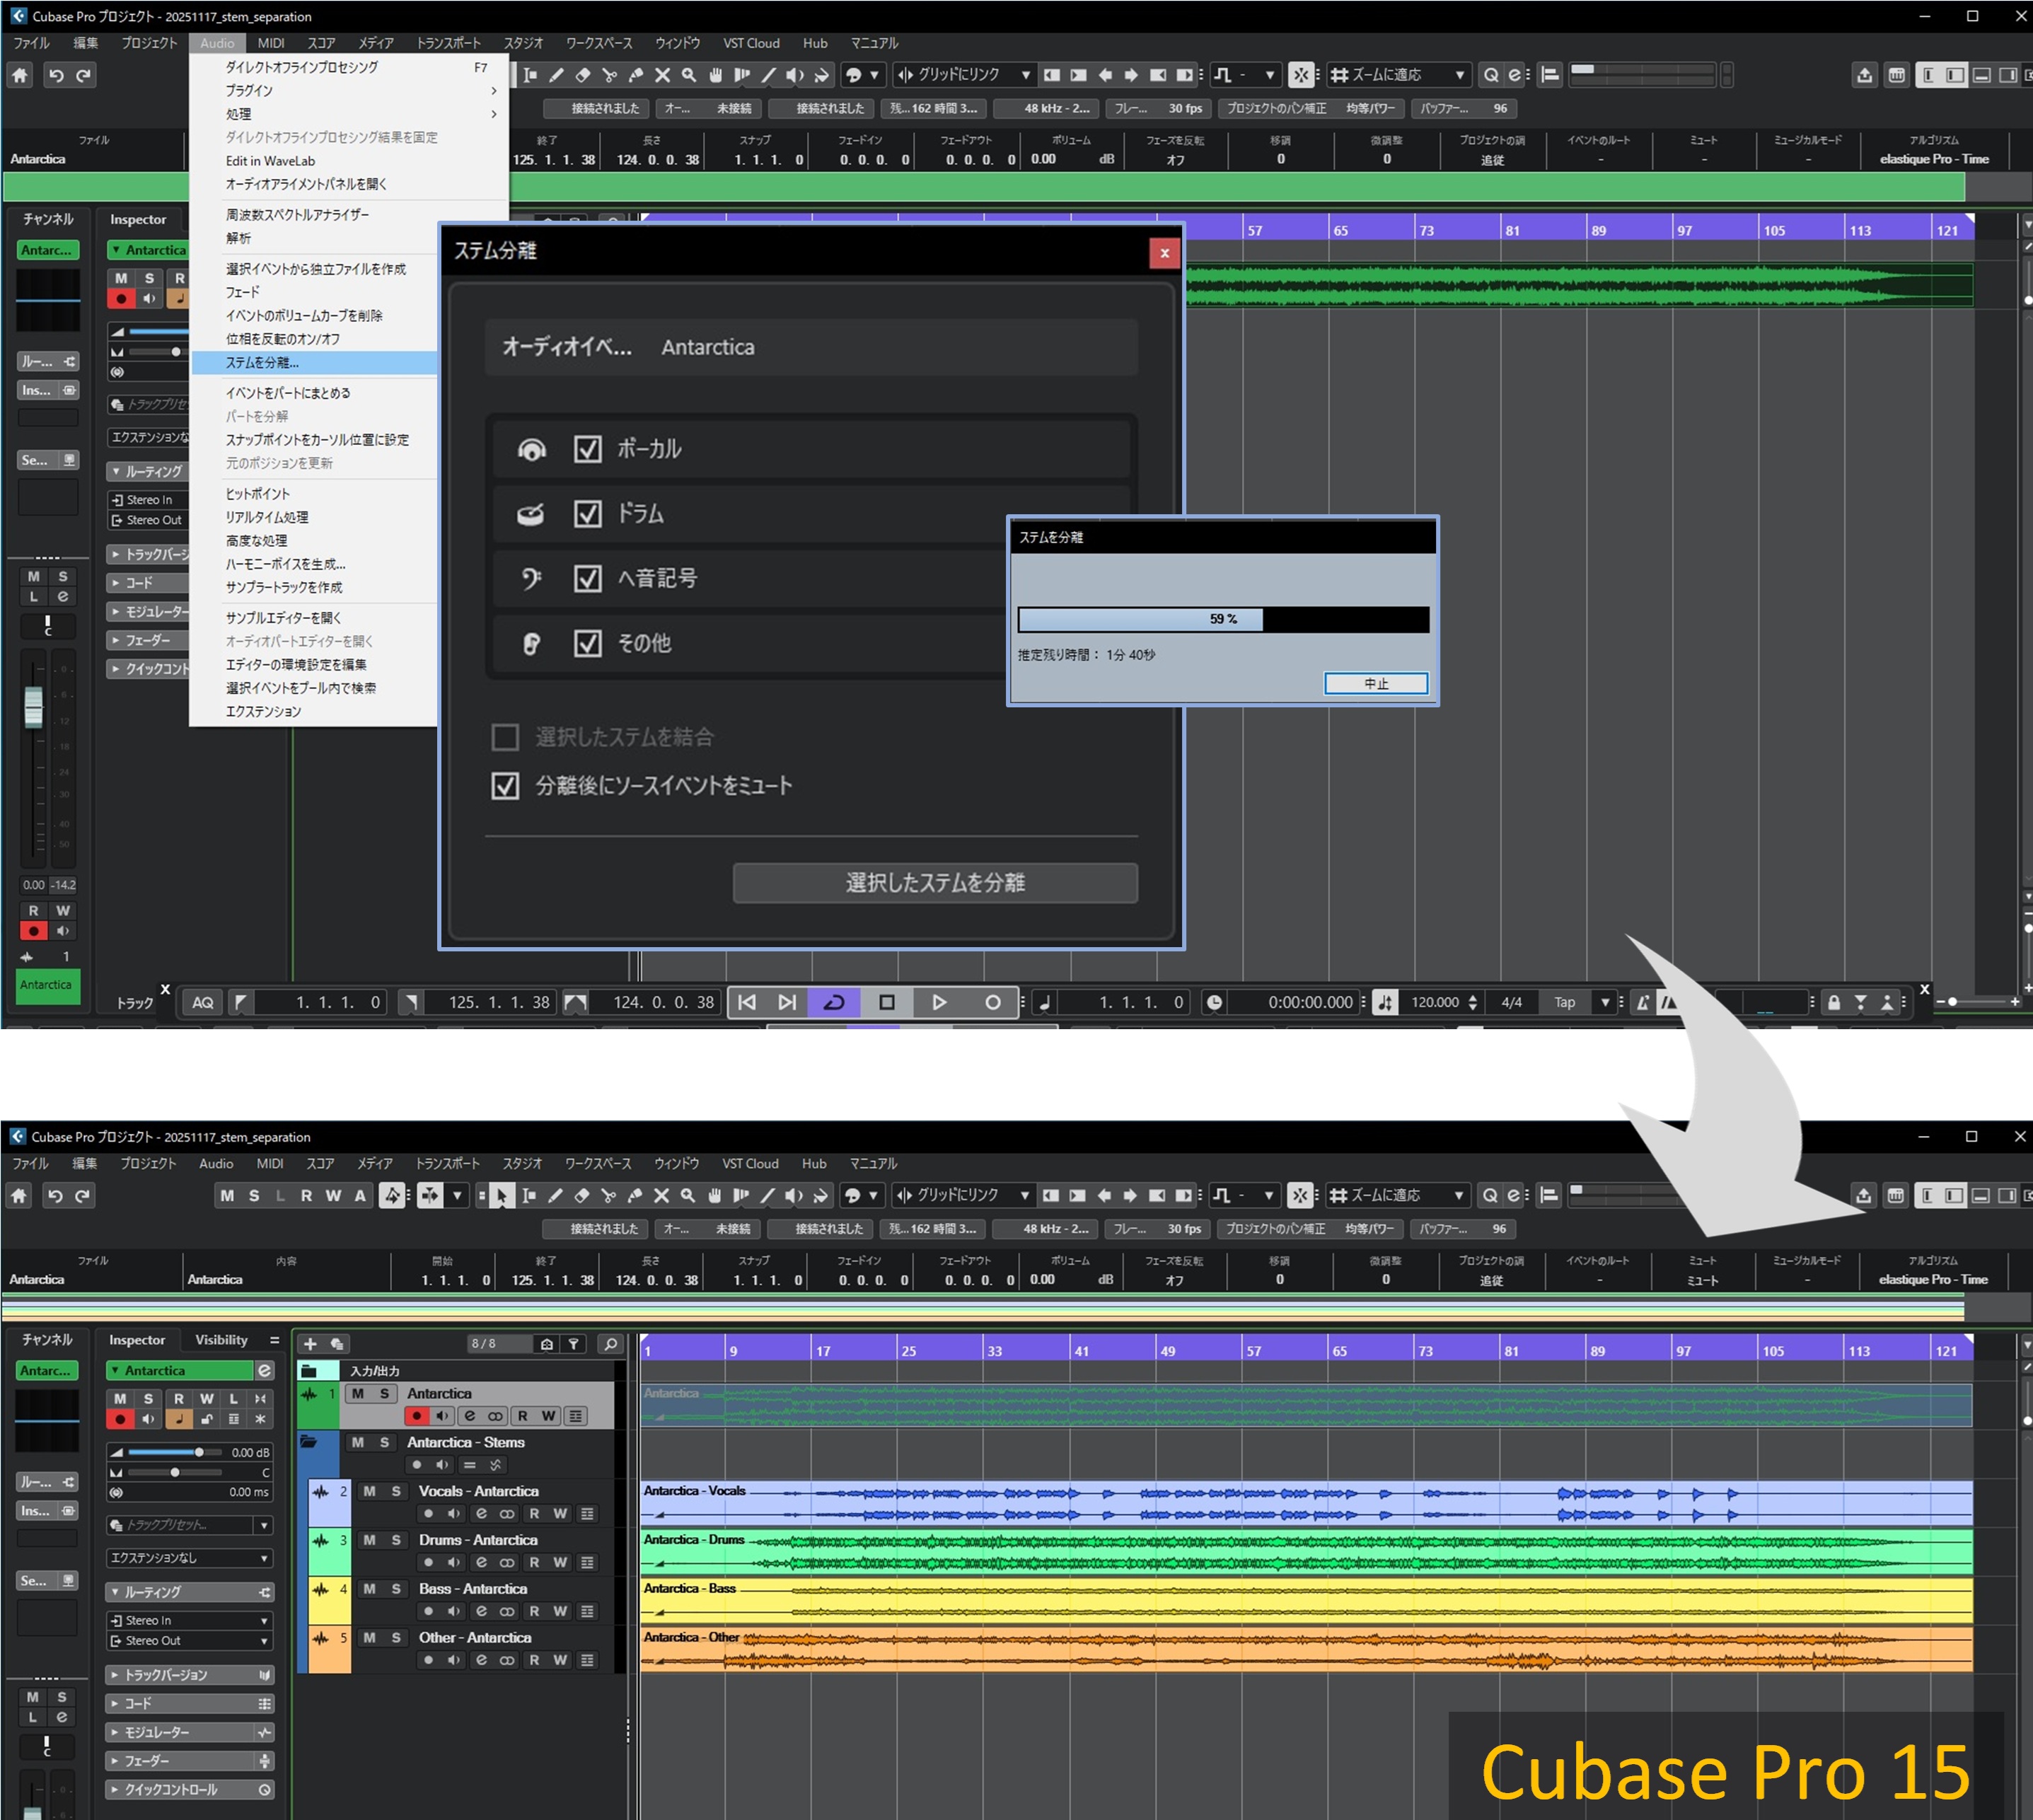
Task: Open the ズームに適応 dropdown in upper toolbar
Action: coord(1400,75)
